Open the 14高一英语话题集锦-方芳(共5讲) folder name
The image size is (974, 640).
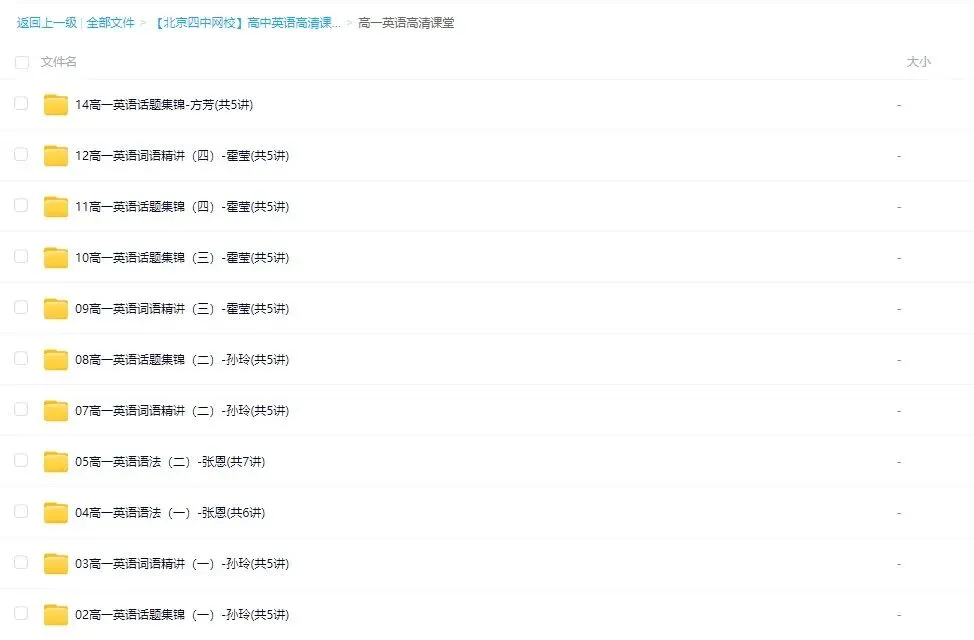(164, 103)
